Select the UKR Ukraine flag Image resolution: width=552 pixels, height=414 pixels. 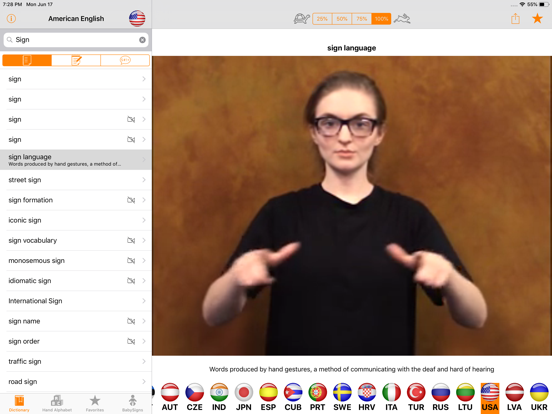coord(539,397)
